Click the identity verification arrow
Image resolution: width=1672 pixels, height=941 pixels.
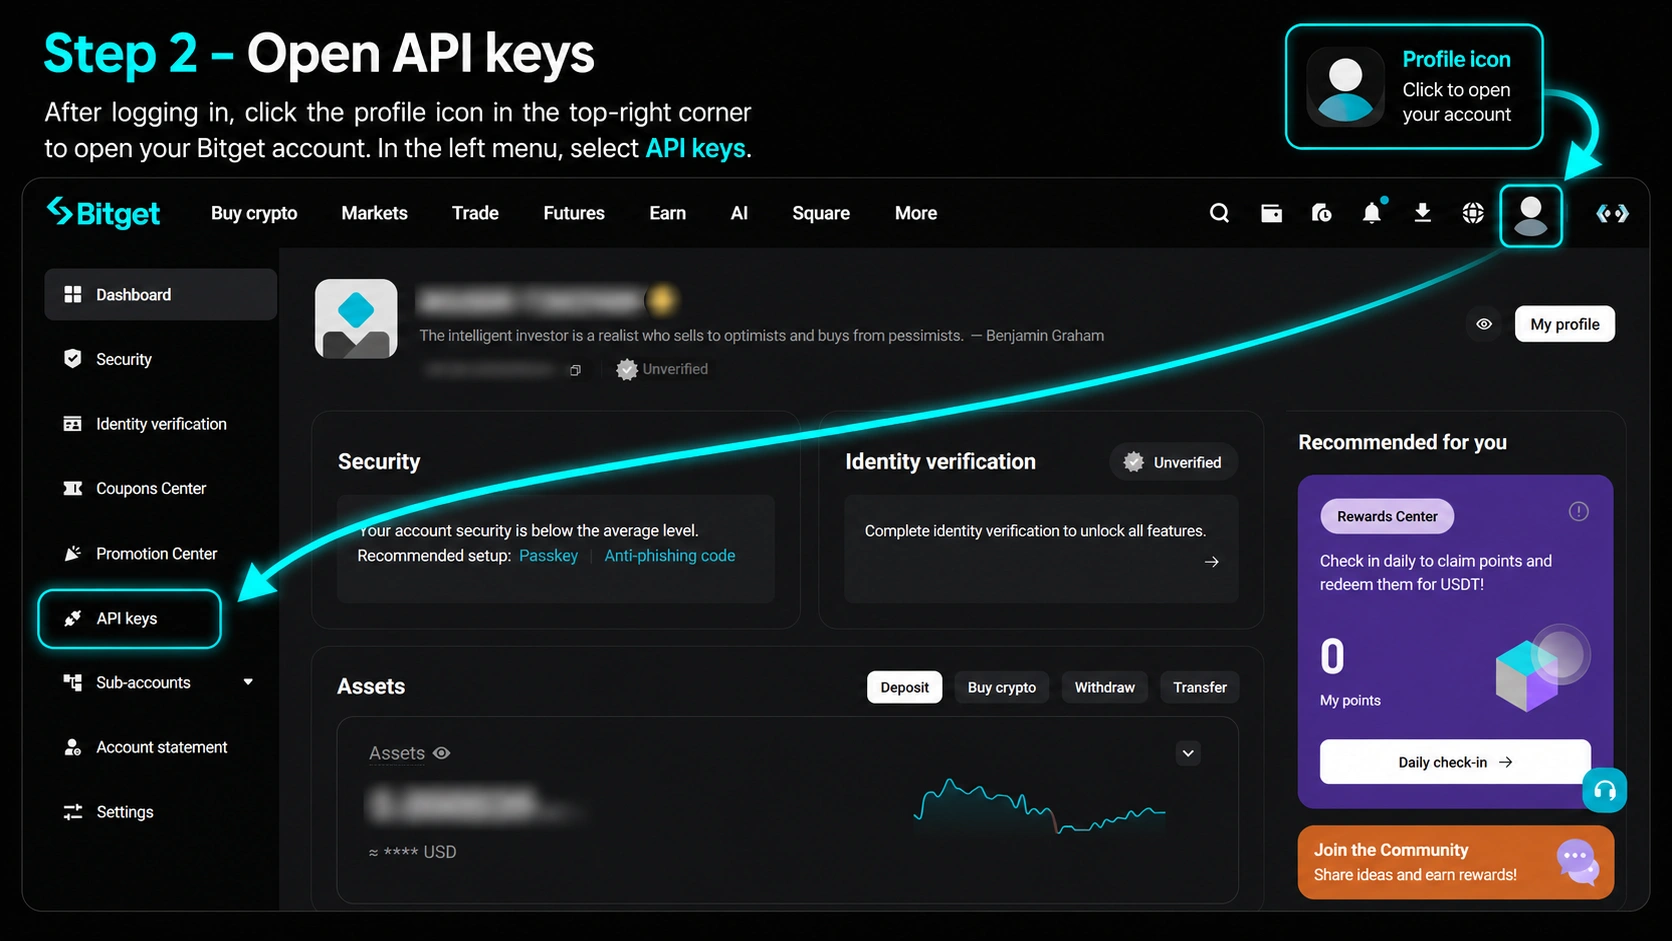click(1212, 562)
